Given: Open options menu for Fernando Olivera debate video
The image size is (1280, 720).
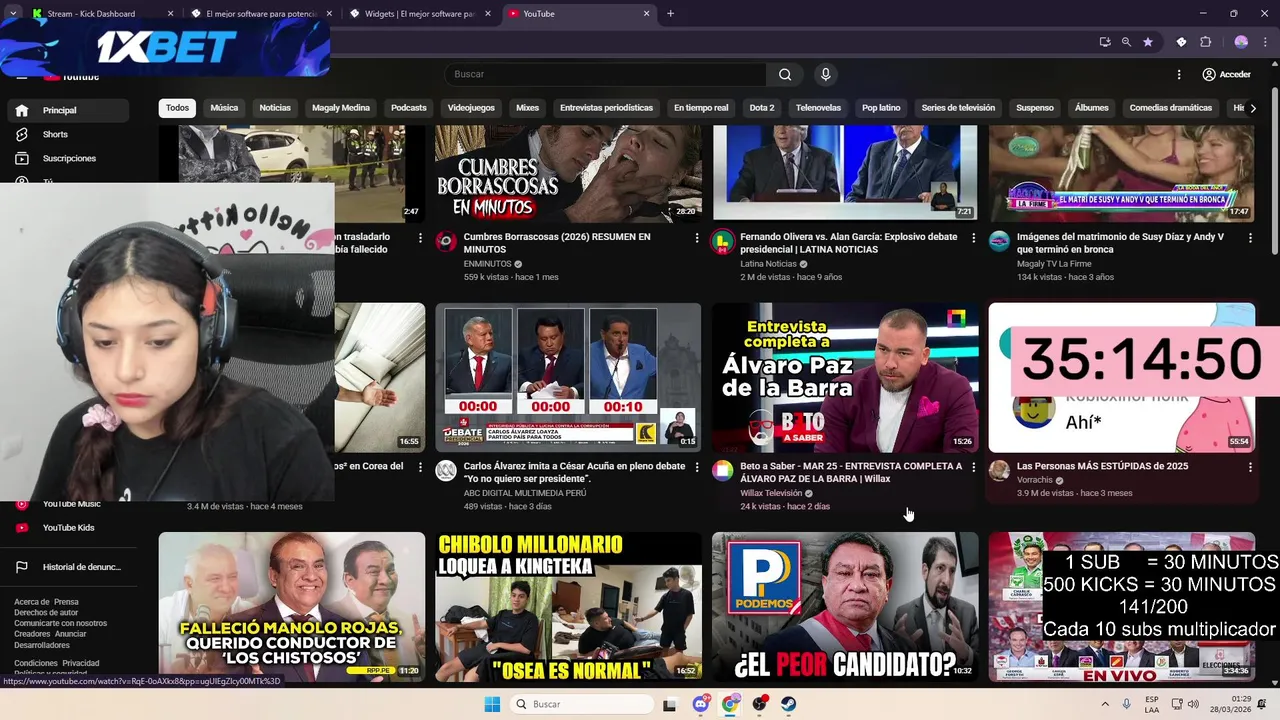Looking at the screenshot, I should [x=974, y=238].
